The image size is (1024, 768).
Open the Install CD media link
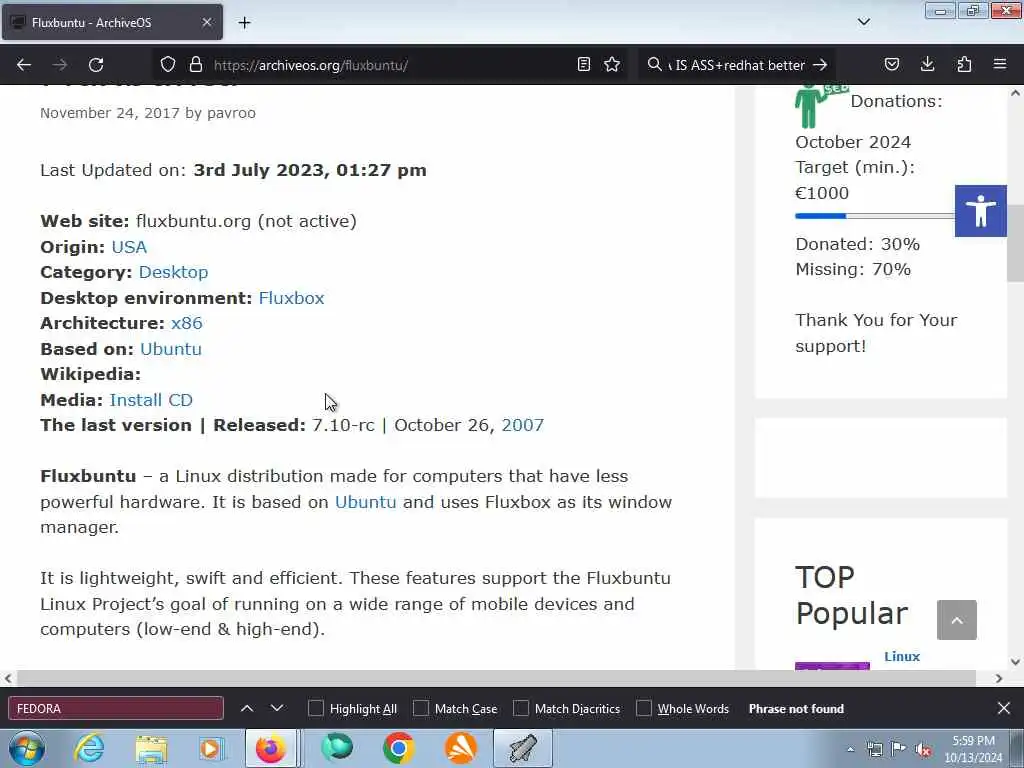point(151,400)
